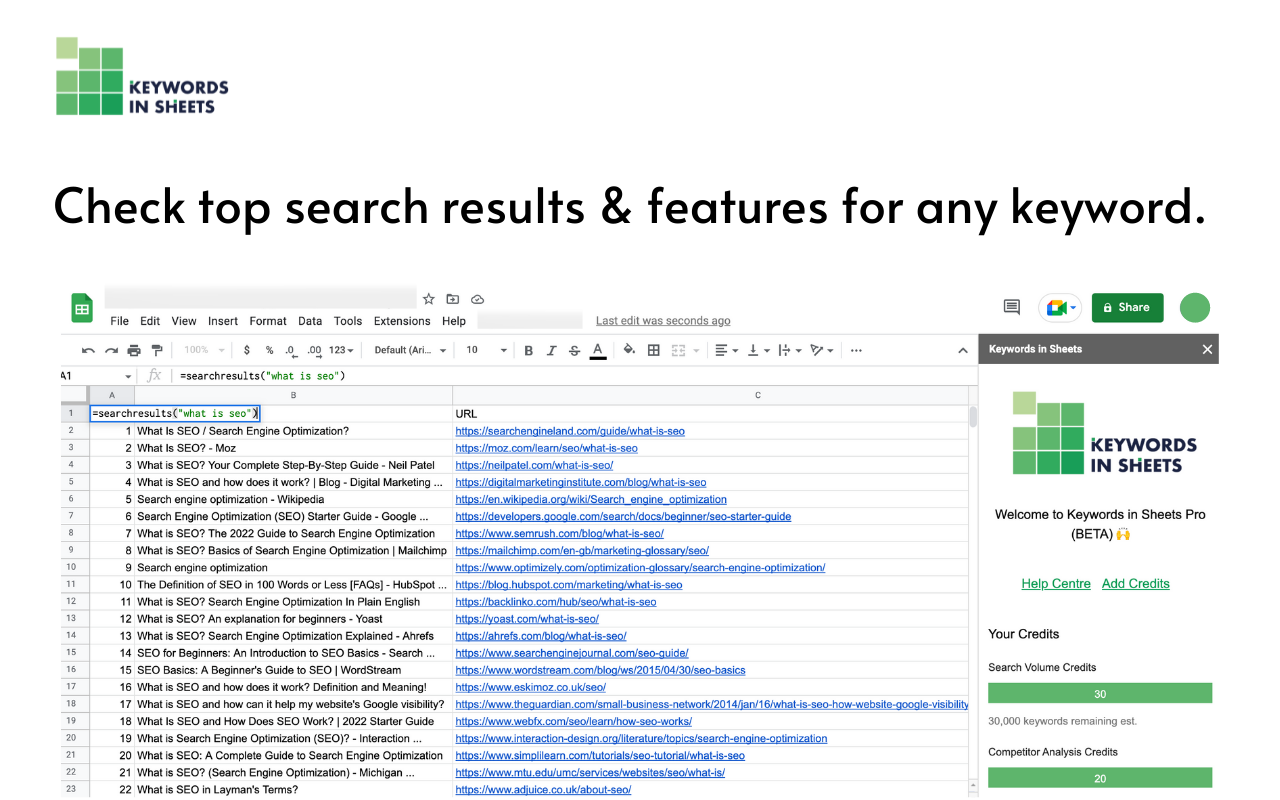This screenshot has width=1280, height=800.
Task: Show more toolbar options
Action: click(856, 350)
